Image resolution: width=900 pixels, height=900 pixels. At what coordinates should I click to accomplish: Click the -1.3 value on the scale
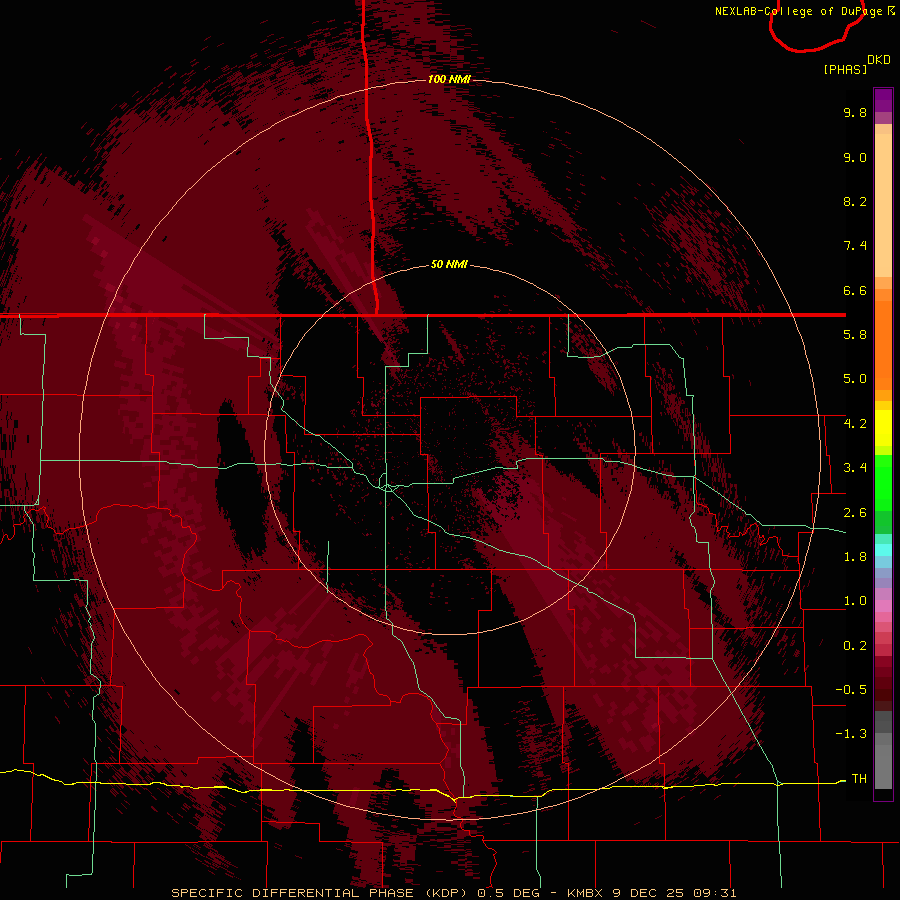(851, 734)
